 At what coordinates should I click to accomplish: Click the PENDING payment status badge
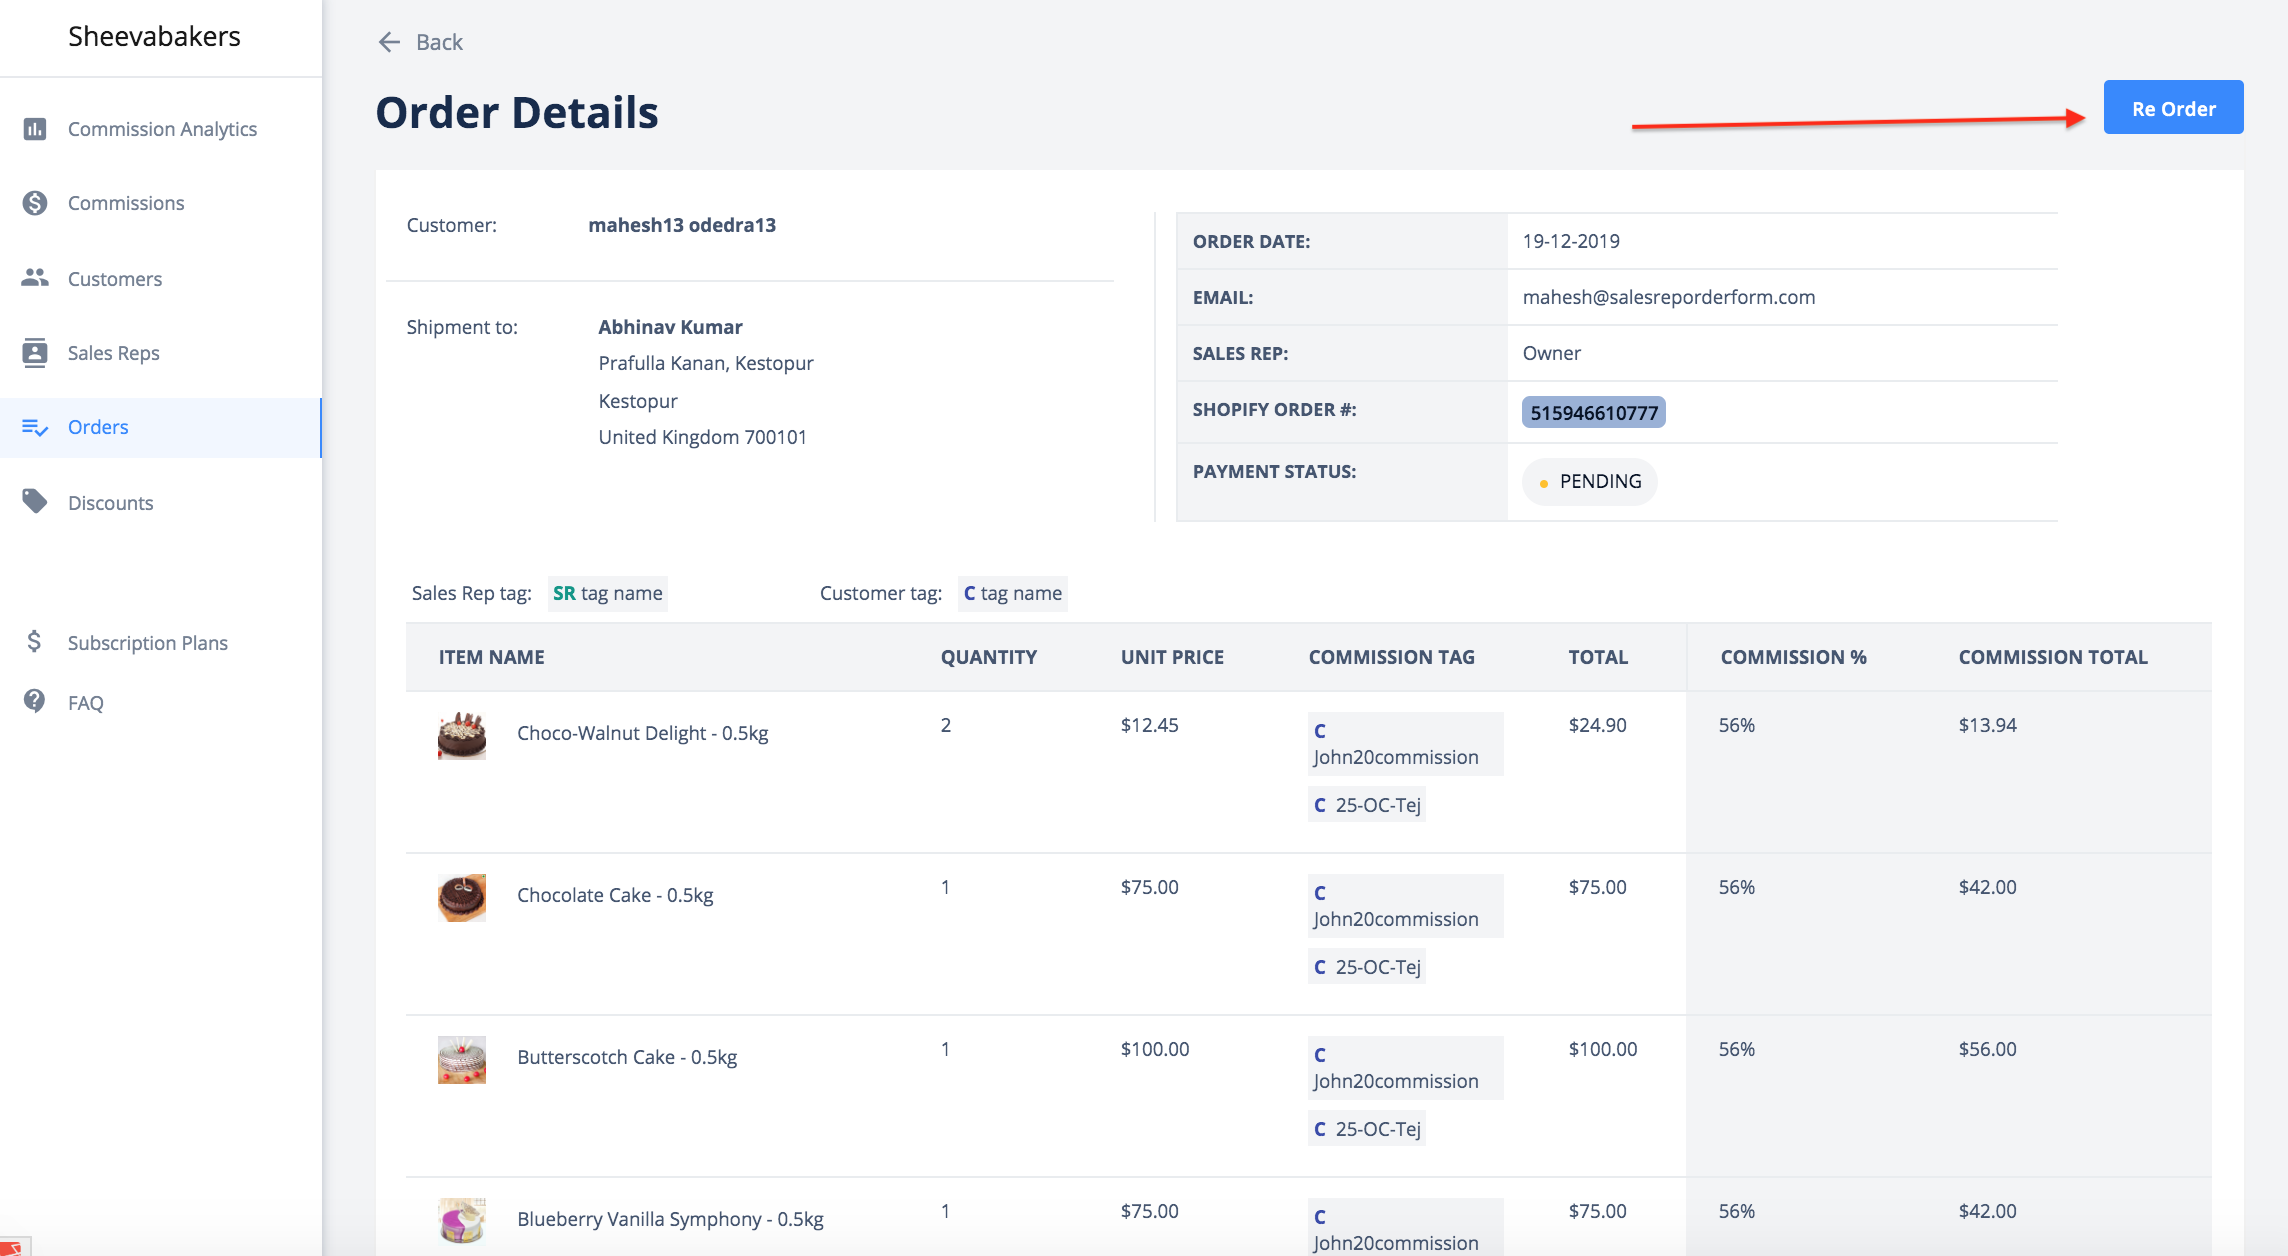coord(1590,482)
